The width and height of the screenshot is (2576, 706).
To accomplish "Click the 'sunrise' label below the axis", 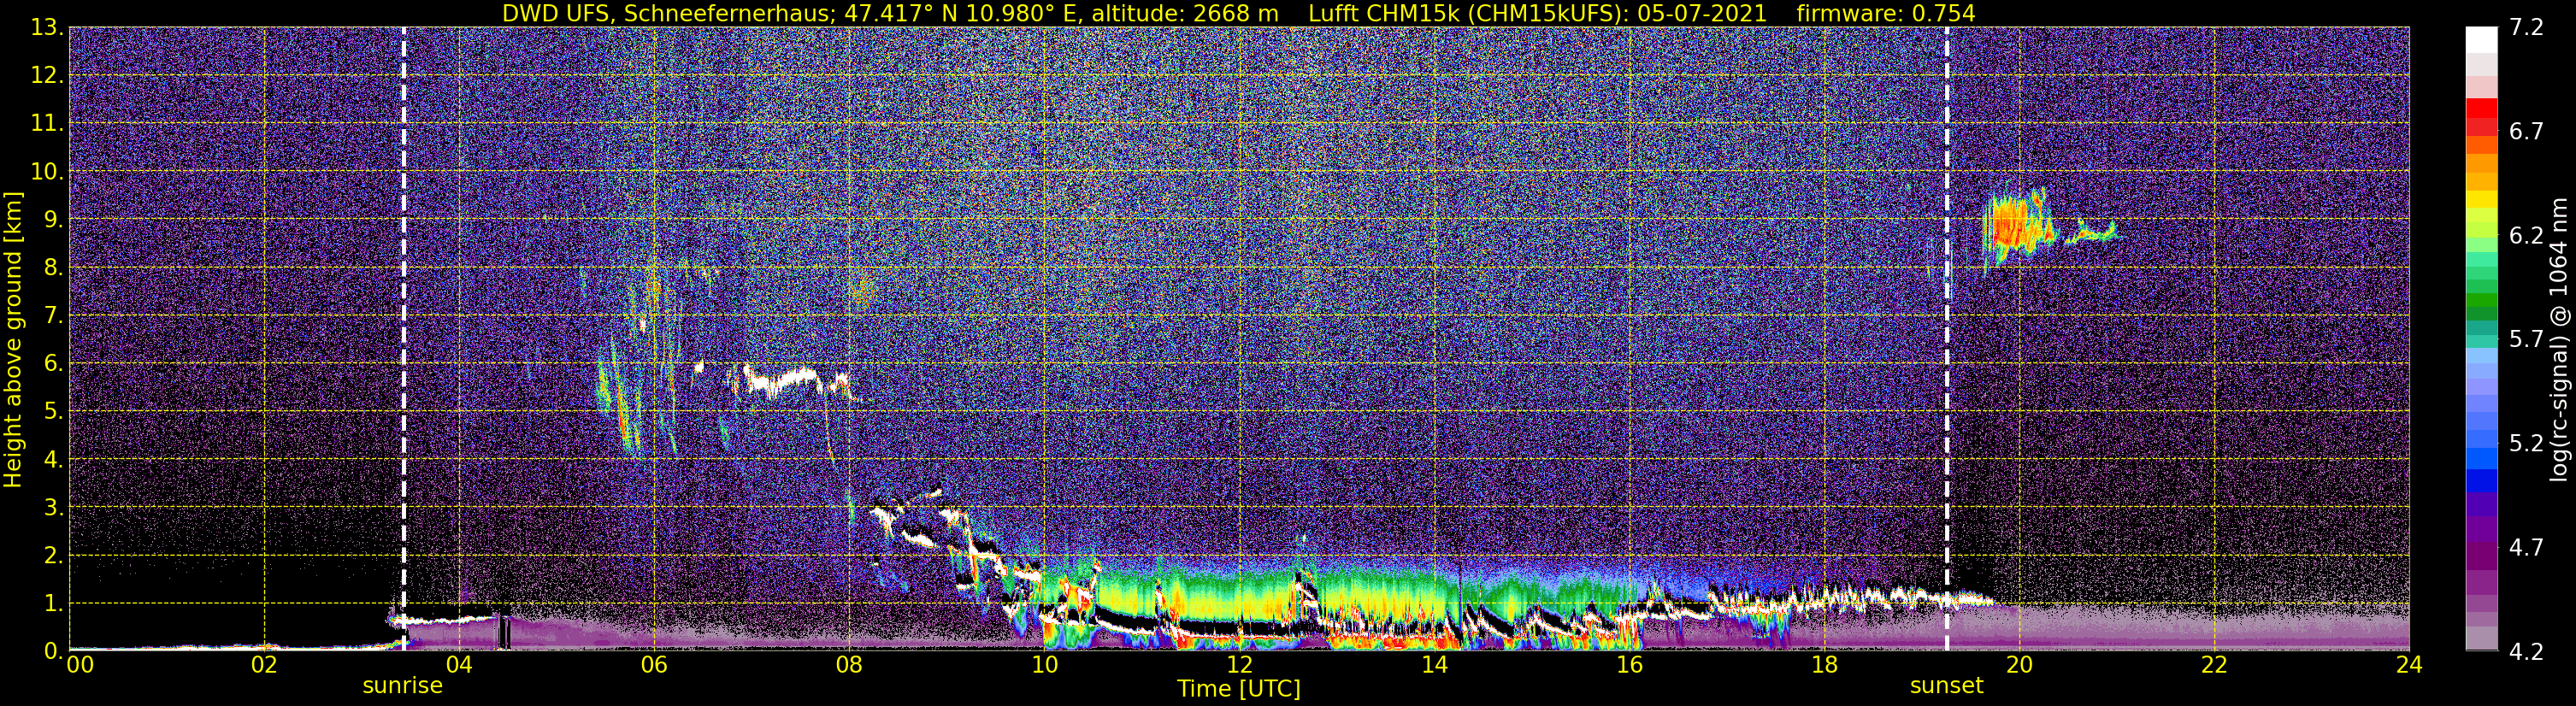I will click(402, 686).
